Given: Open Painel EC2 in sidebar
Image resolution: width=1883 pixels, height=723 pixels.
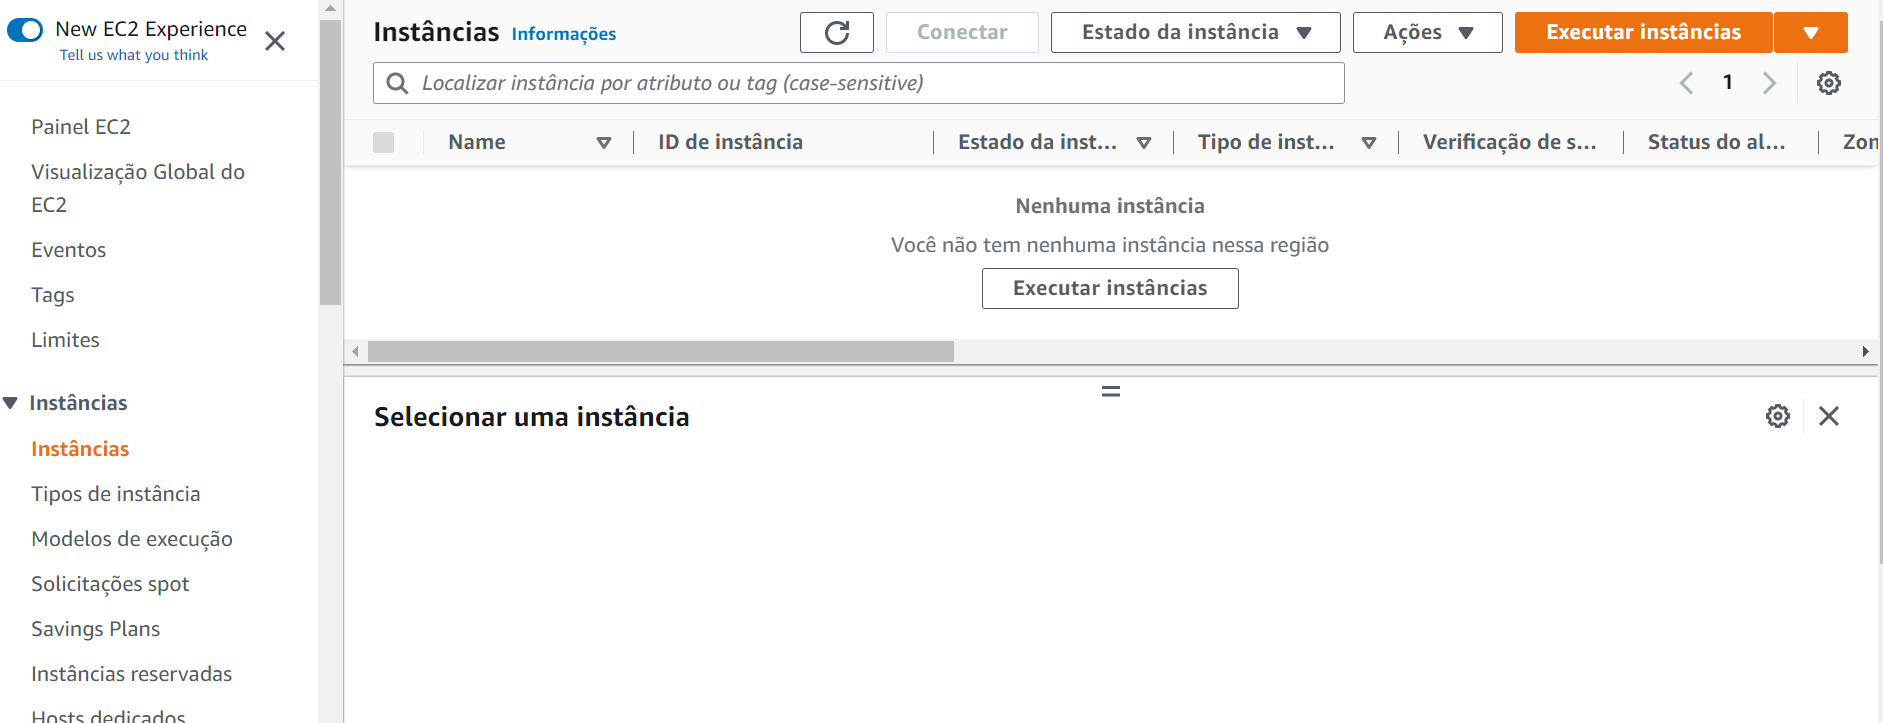Looking at the screenshot, I should (81, 127).
